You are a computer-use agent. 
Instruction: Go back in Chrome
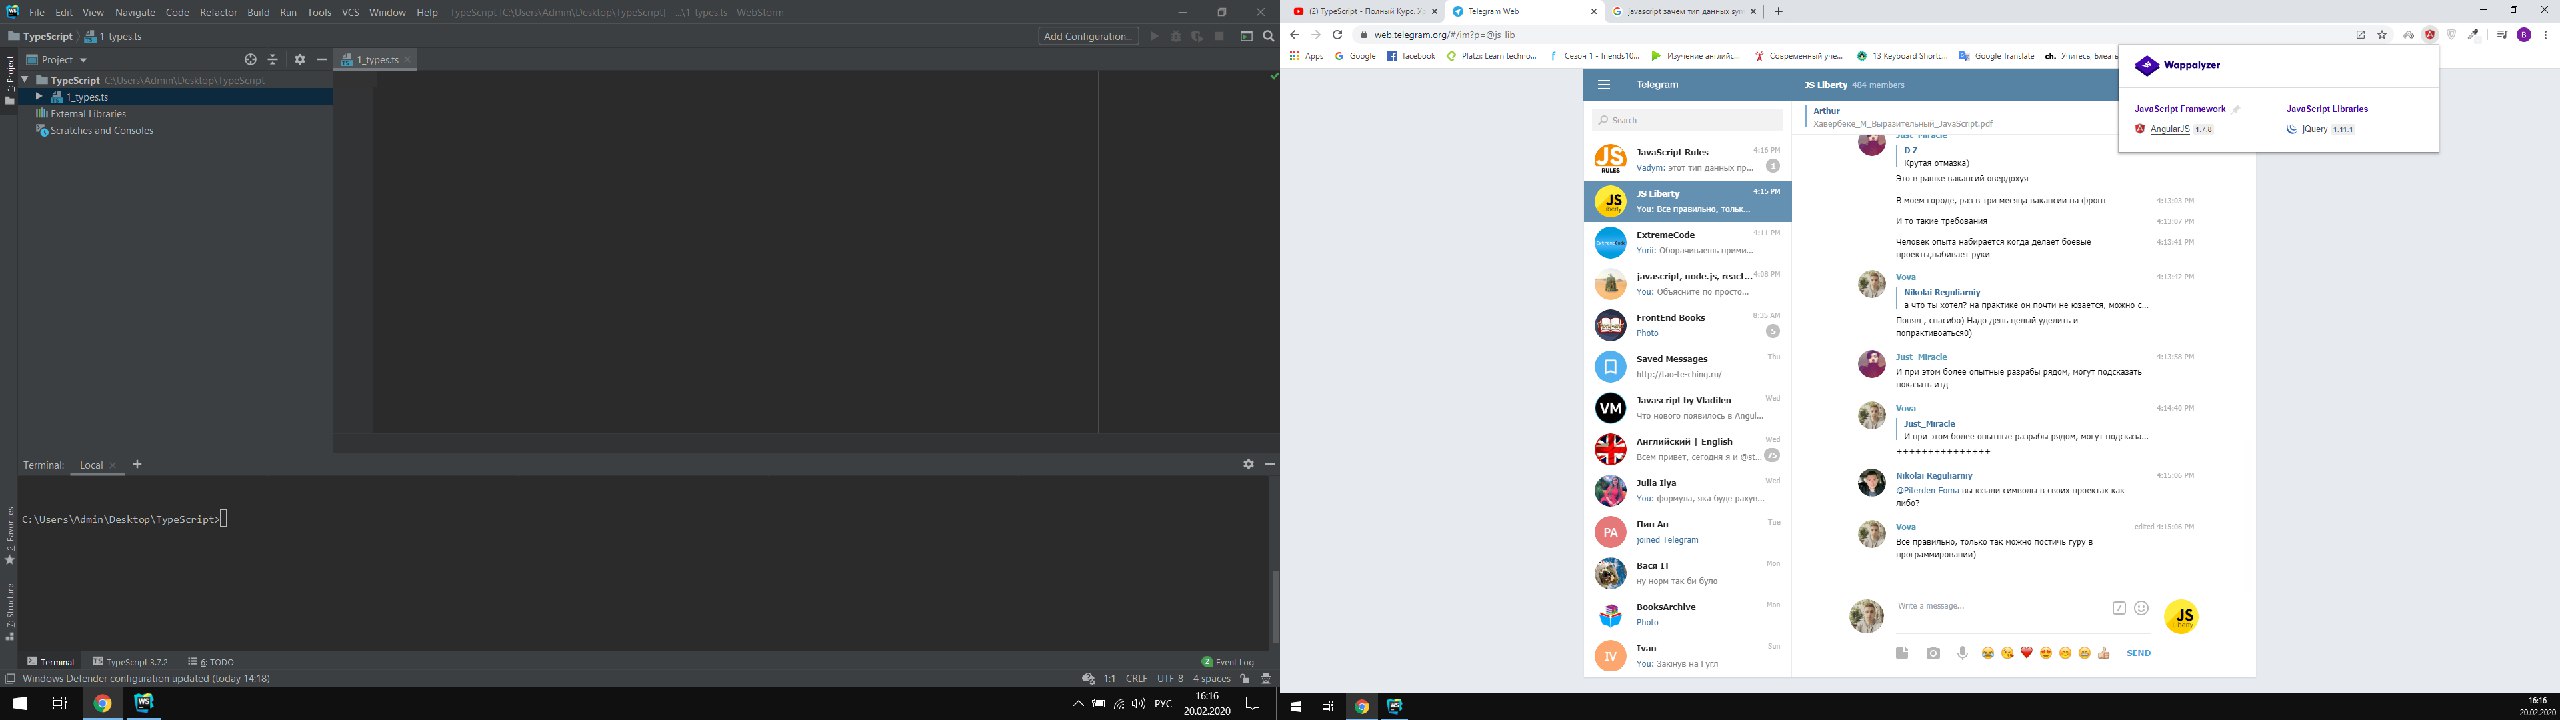pos(1295,35)
